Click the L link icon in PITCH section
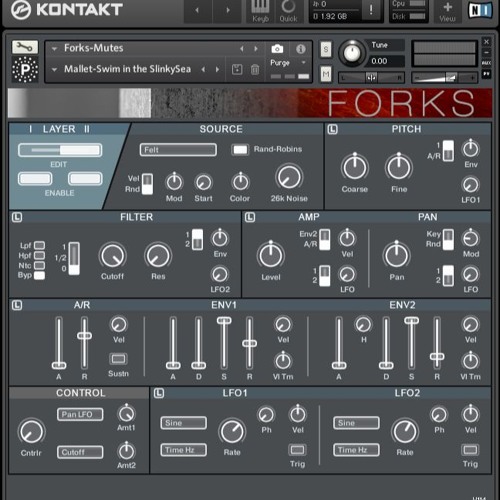The height and width of the screenshot is (500, 500). tap(332, 129)
